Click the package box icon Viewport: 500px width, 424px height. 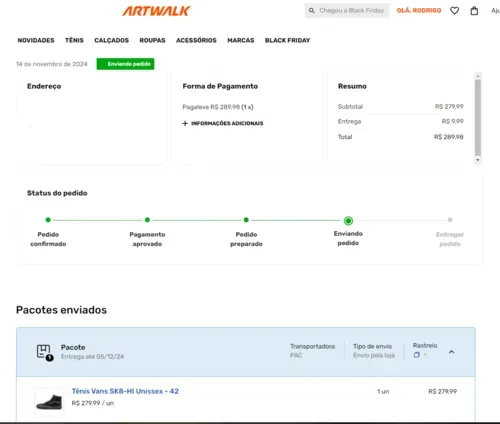pos(45,353)
